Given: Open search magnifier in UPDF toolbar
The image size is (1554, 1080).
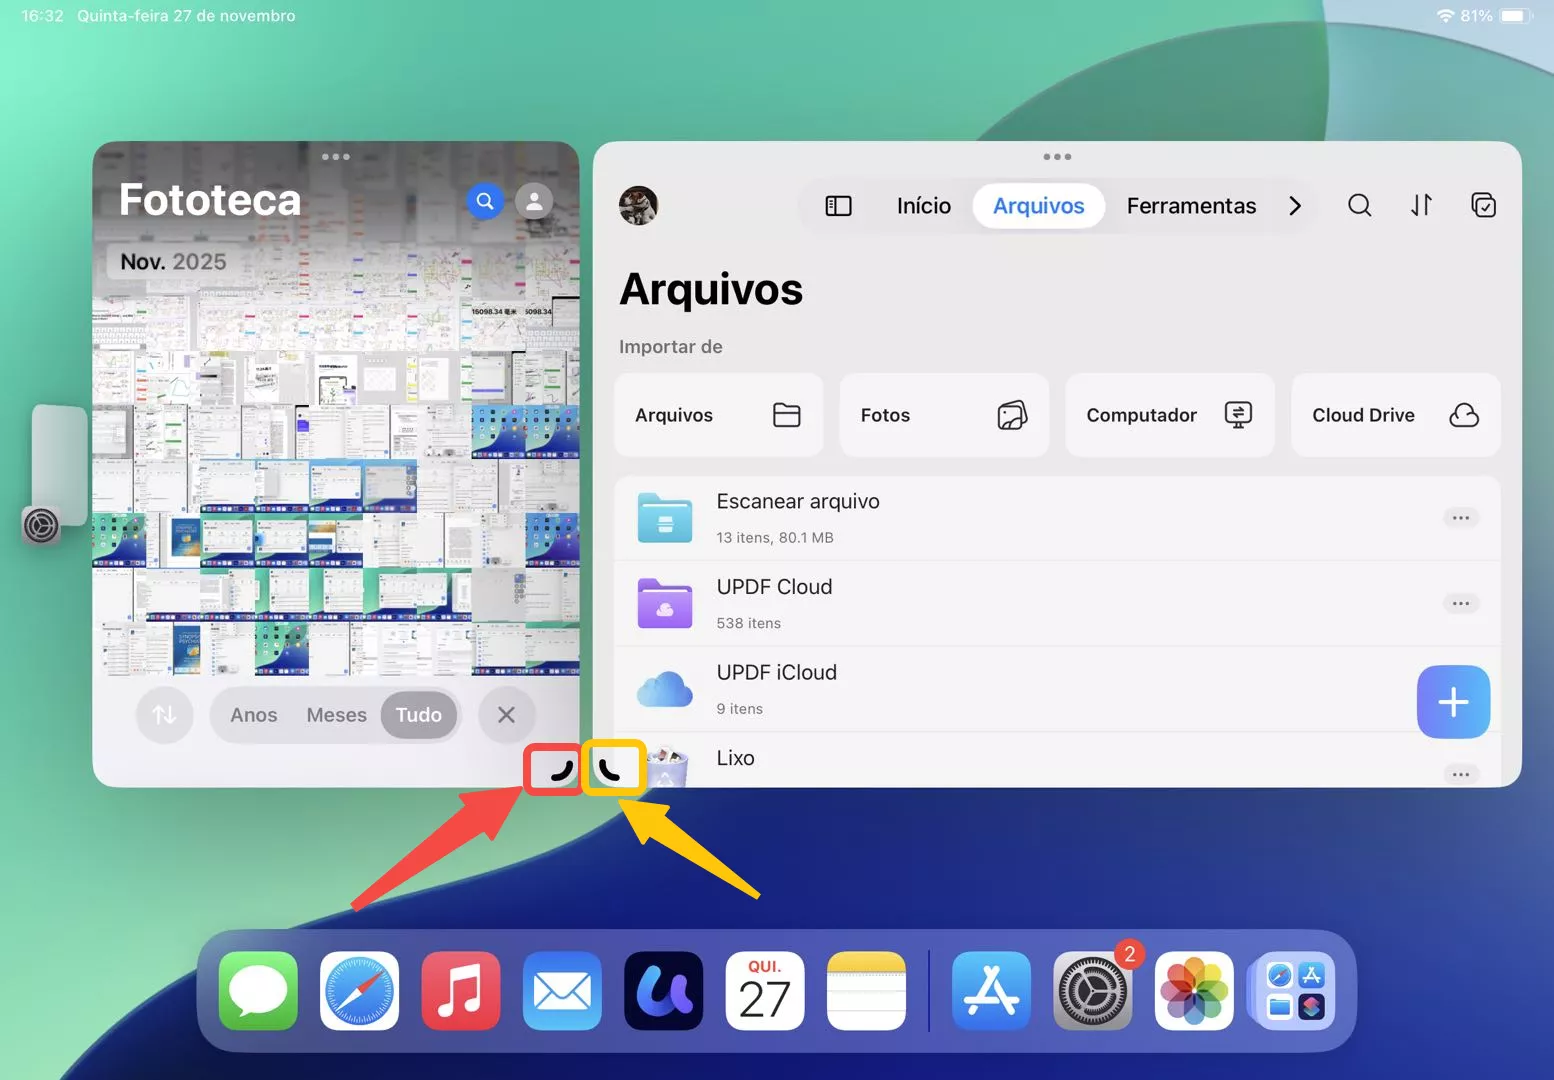Looking at the screenshot, I should [1359, 205].
